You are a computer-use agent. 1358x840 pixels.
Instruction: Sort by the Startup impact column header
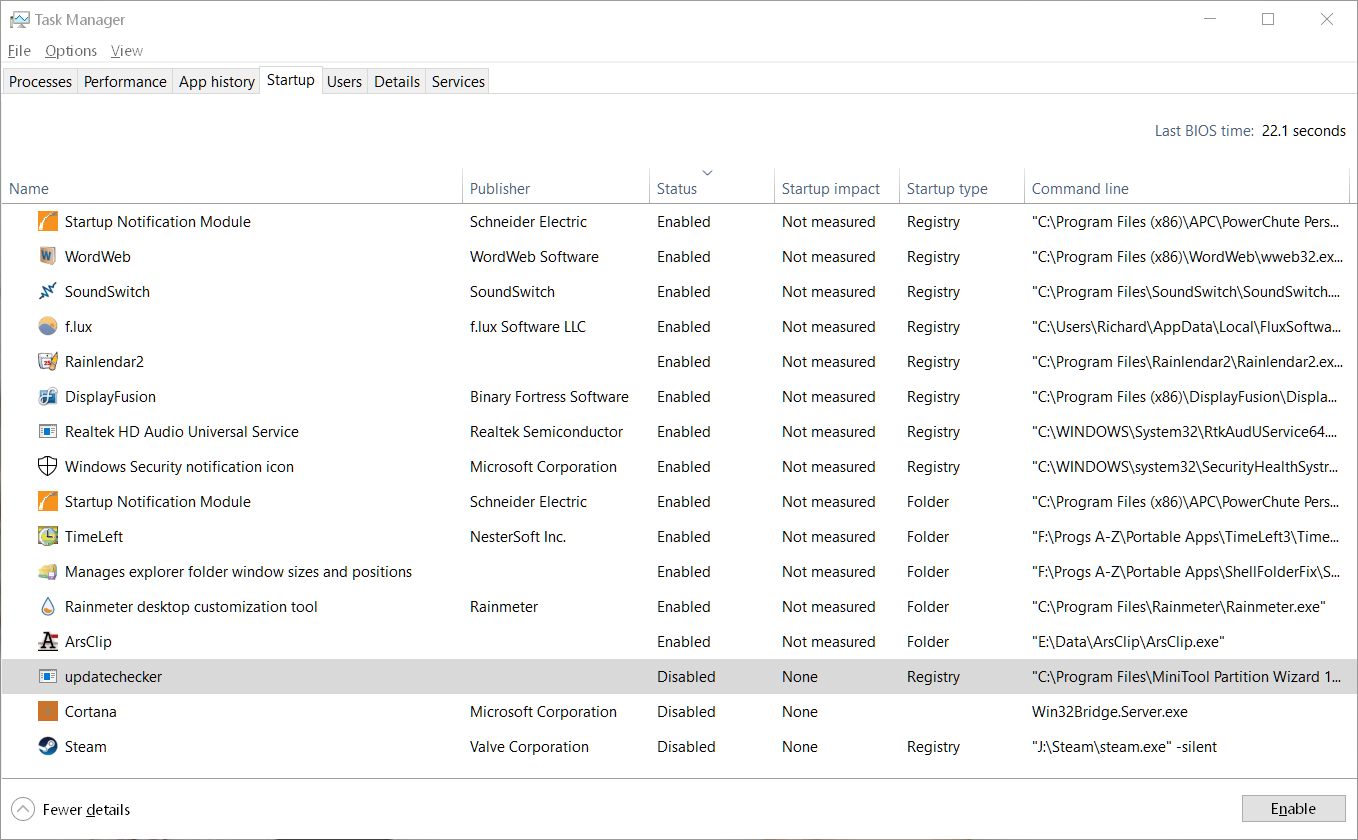[x=837, y=189]
